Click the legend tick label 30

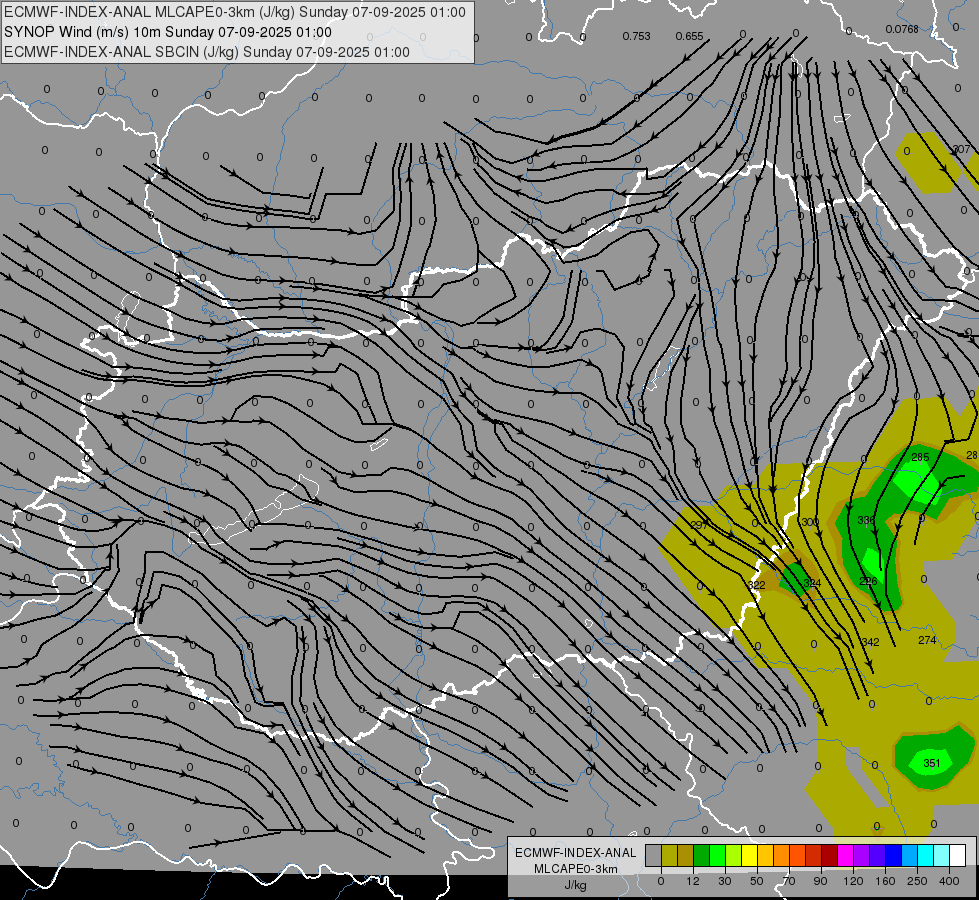coord(725,881)
